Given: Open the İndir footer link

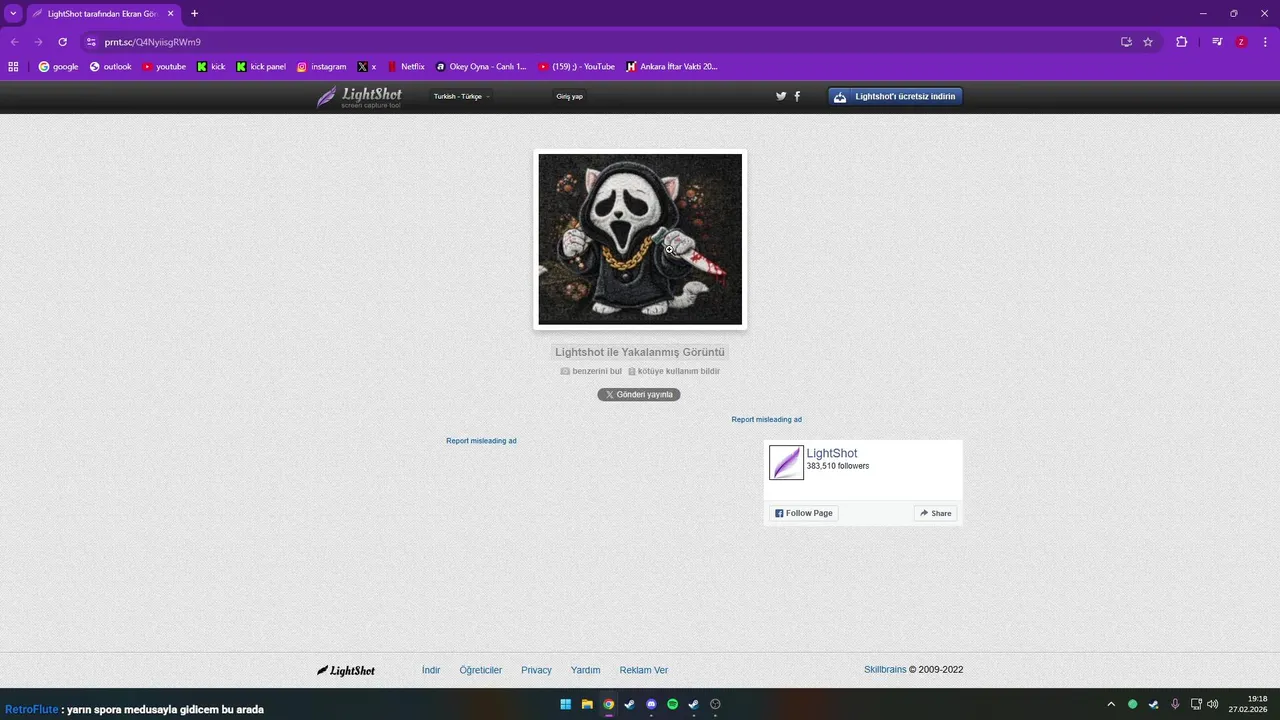Looking at the screenshot, I should (431, 671).
